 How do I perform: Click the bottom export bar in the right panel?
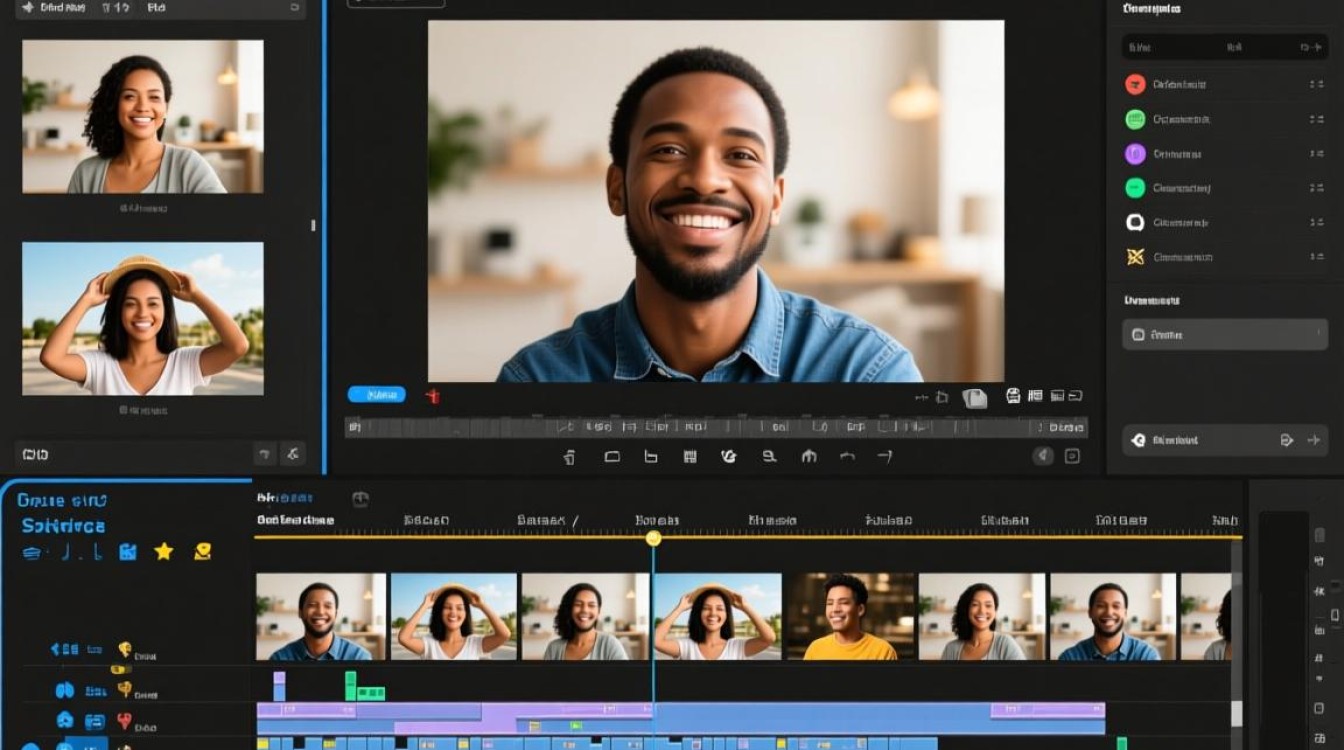[x=1225, y=440]
